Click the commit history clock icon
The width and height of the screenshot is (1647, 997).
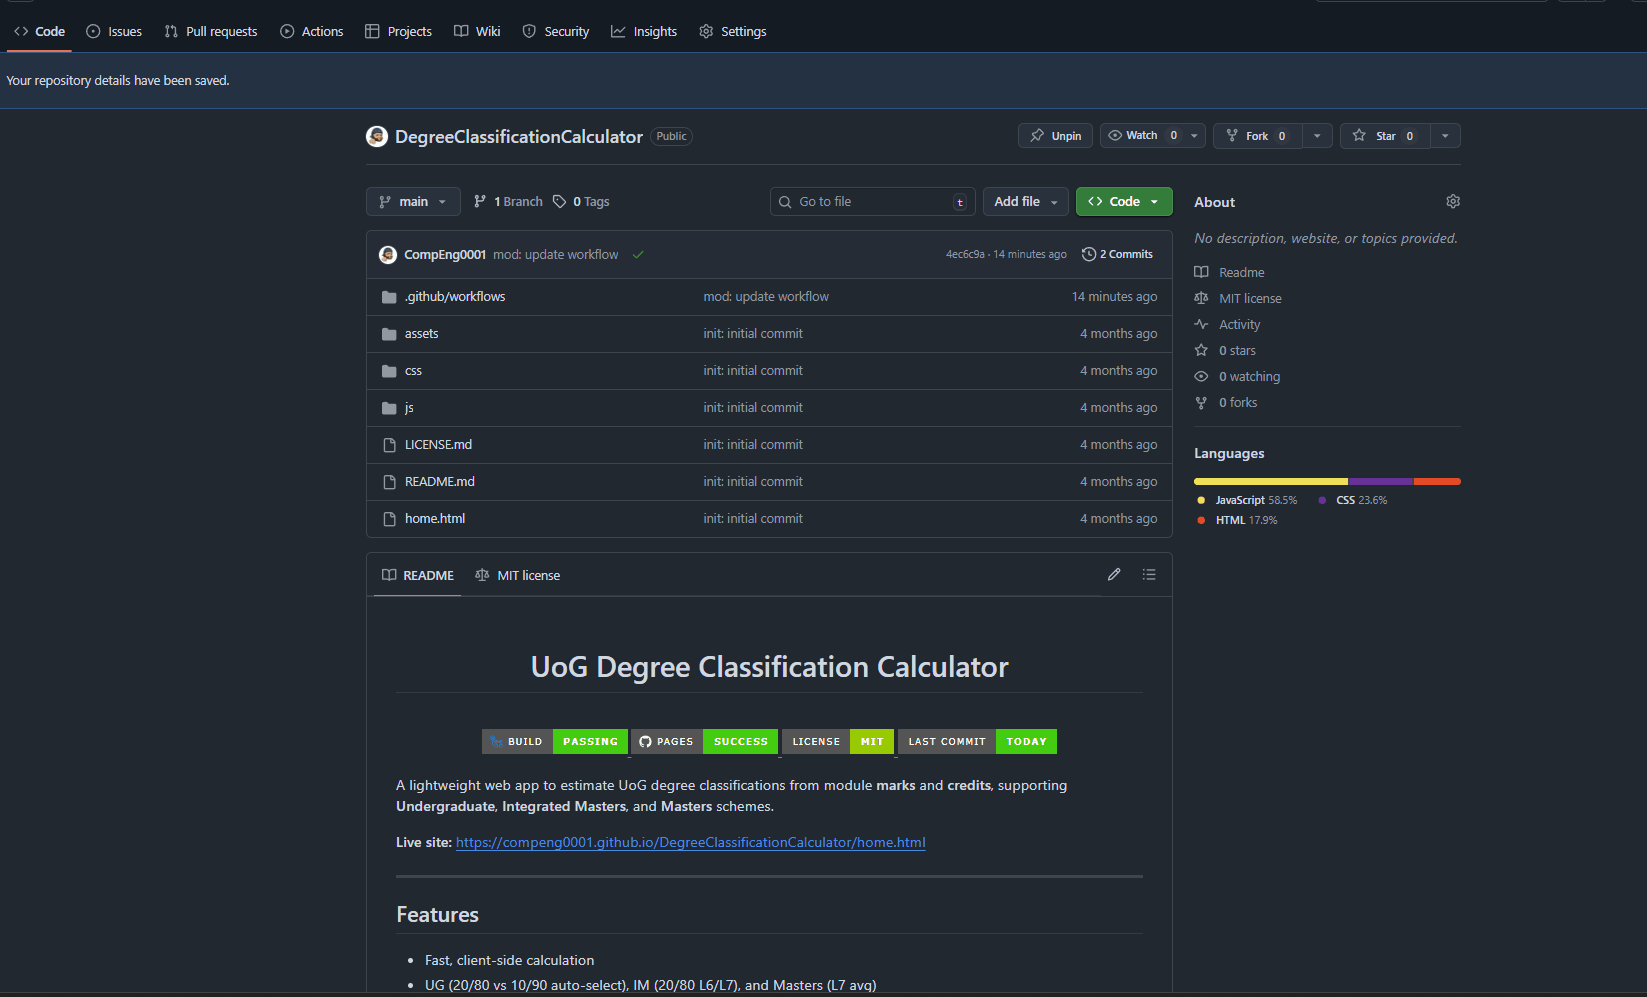click(x=1089, y=255)
